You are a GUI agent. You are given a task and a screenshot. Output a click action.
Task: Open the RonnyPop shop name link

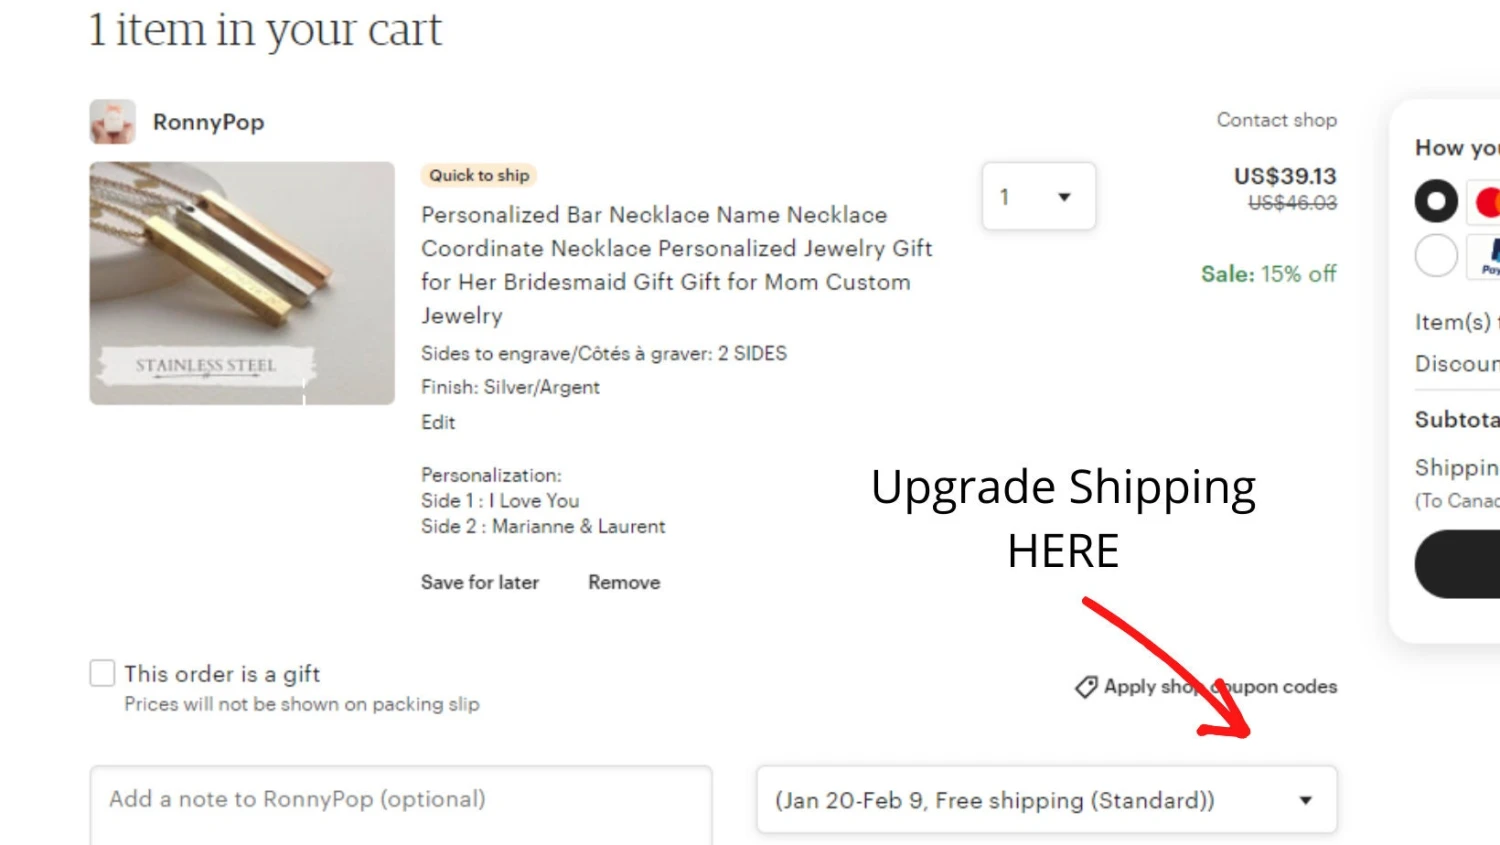coord(208,122)
